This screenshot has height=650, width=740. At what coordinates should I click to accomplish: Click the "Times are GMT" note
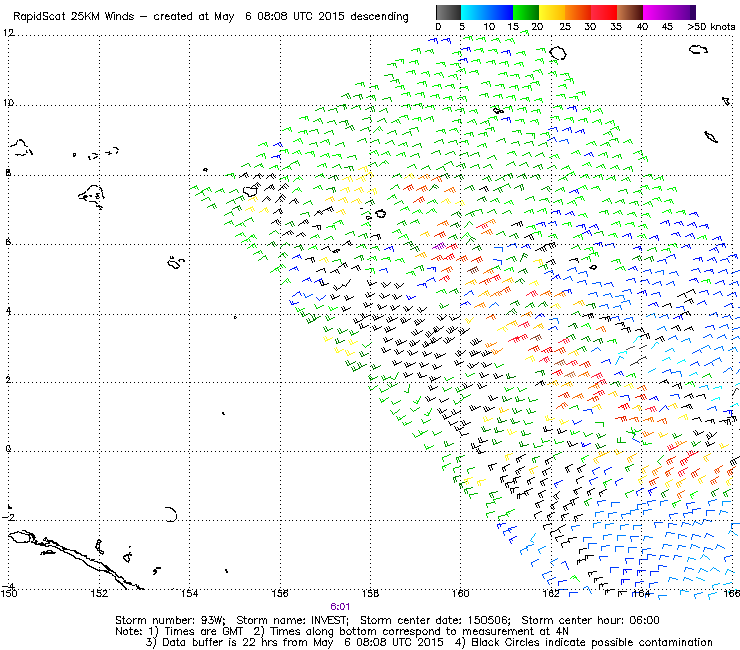click(x=203, y=632)
